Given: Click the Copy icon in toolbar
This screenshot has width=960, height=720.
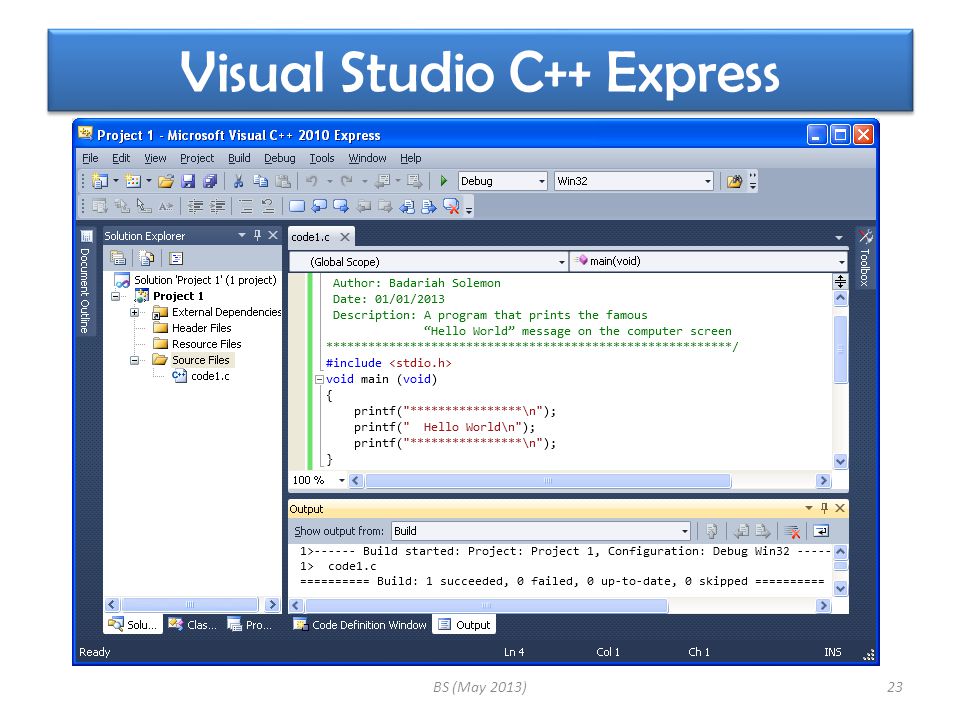Looking at the screenshot, I should (261, 181).
